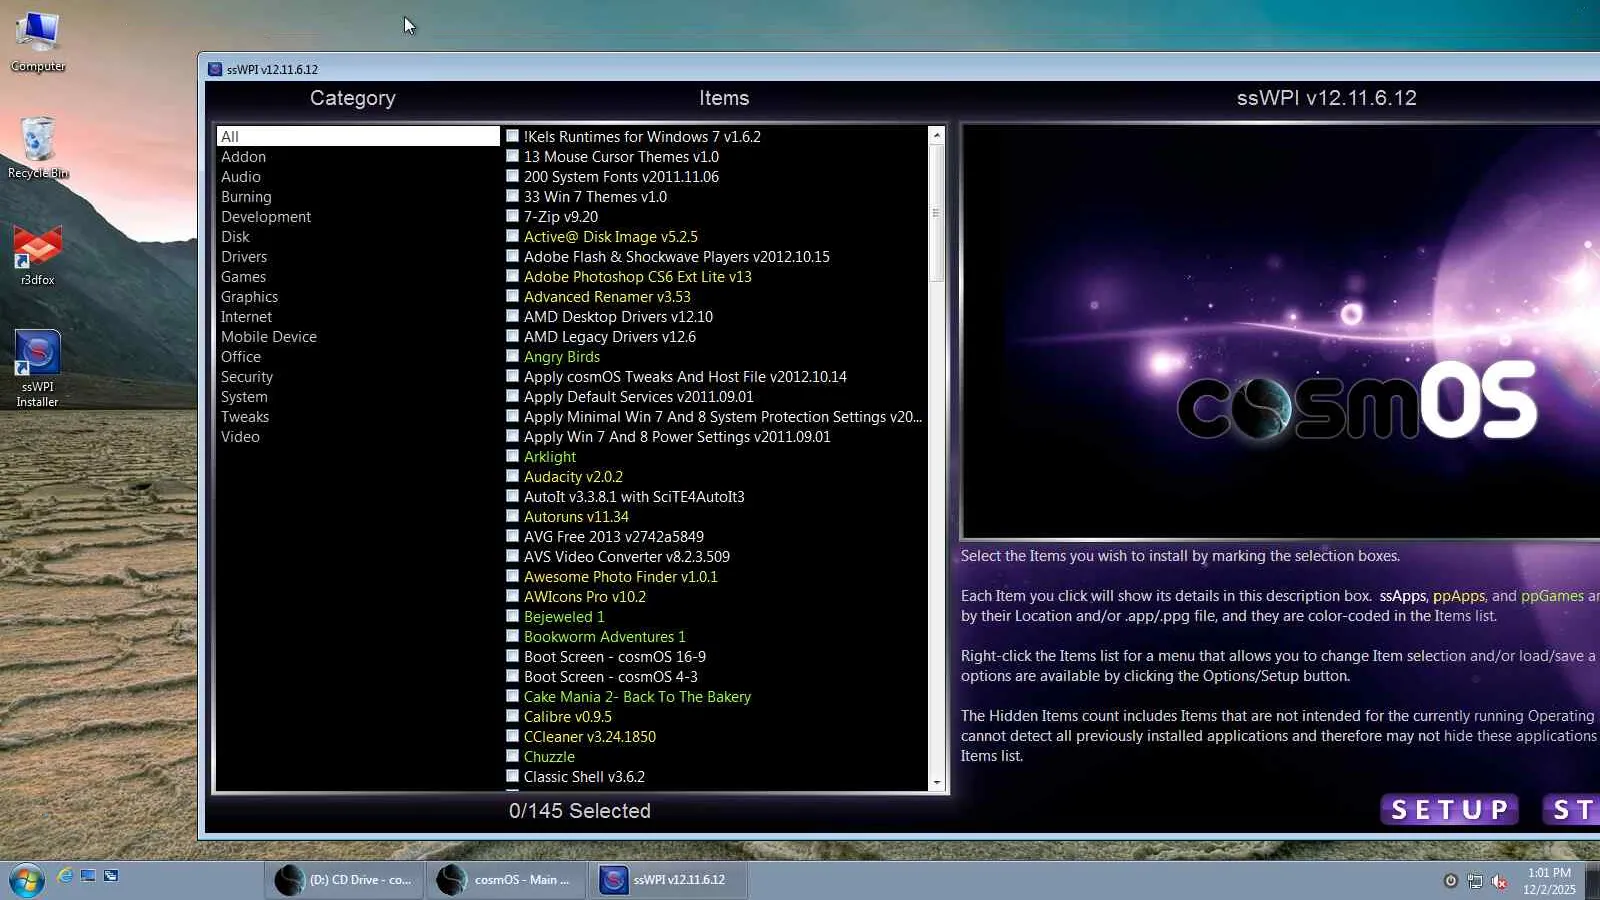Viewport: 1600px width, 900px height.
Task: Open the taskbar clock showing 1:01 PM
Action: click(x=1549, y=881)
